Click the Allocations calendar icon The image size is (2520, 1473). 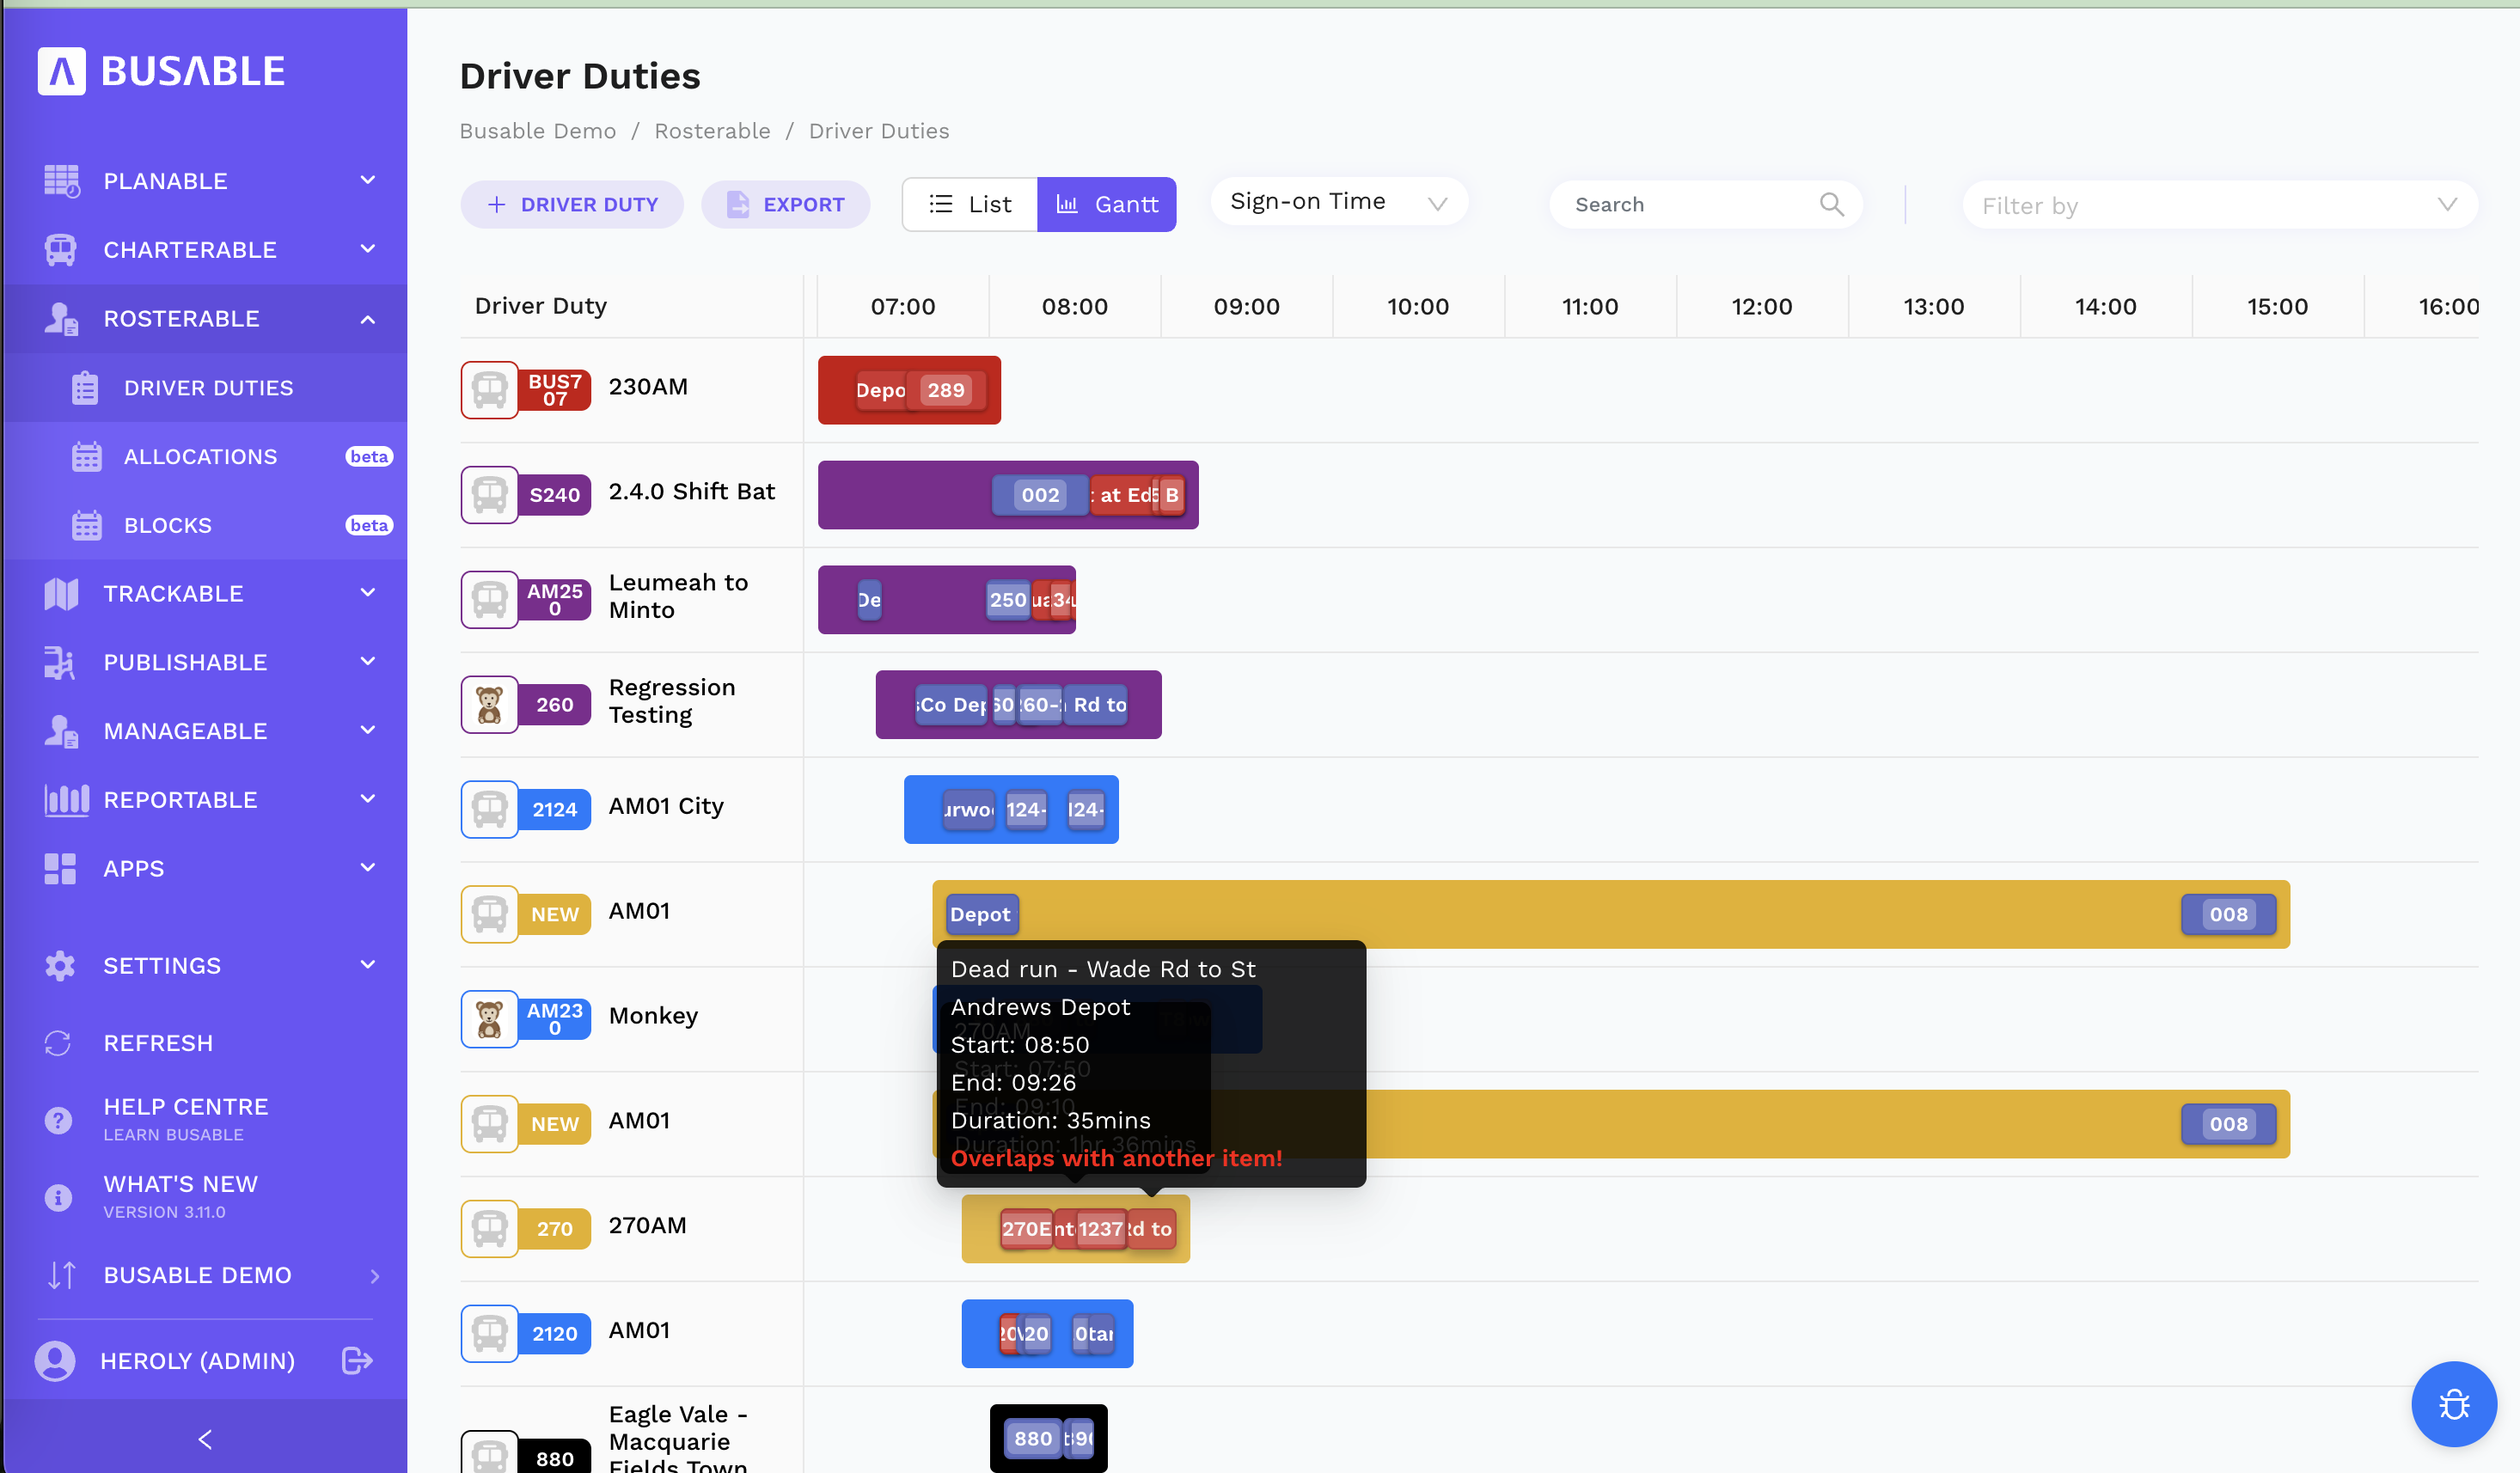point(86,457)
